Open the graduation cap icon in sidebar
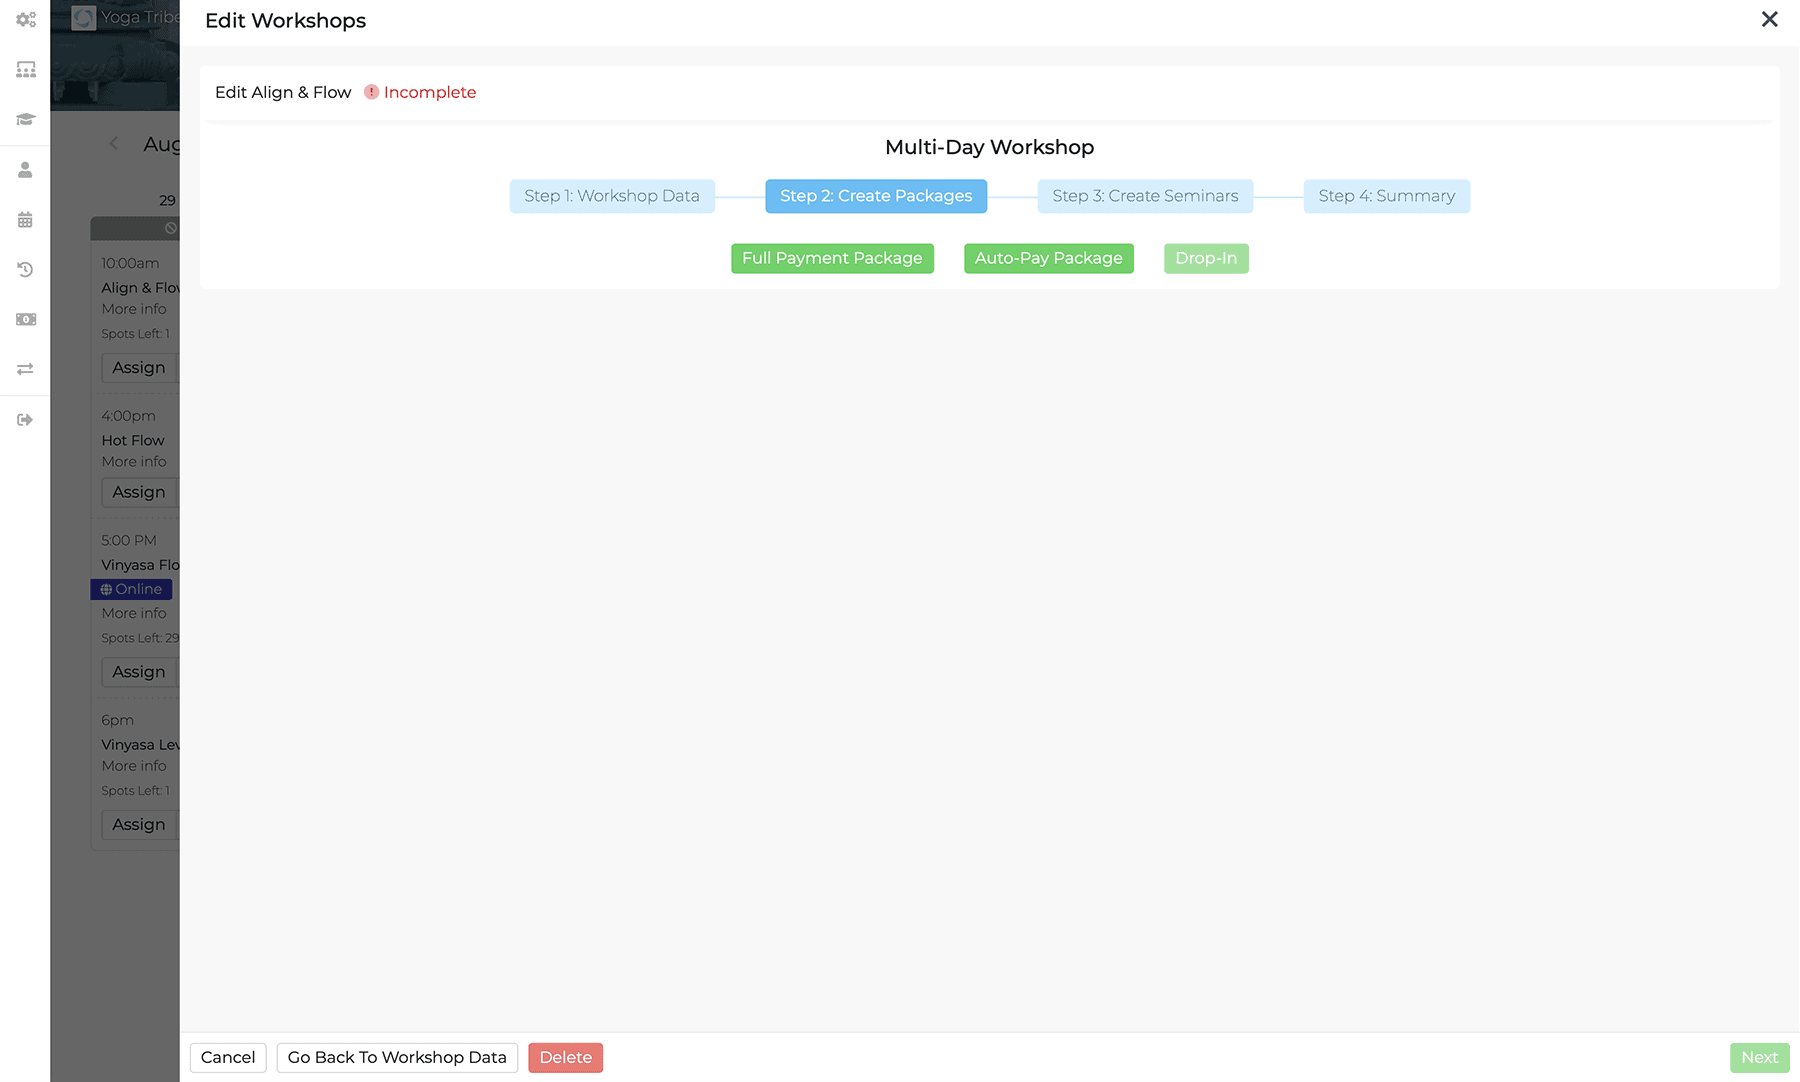This screenshot has width=1800, height=1082. pyautogui.click(x=26, y=120)
